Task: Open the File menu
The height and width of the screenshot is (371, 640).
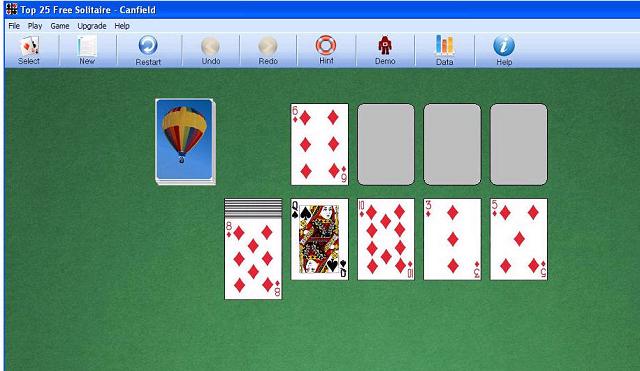Action: [14, 26]
